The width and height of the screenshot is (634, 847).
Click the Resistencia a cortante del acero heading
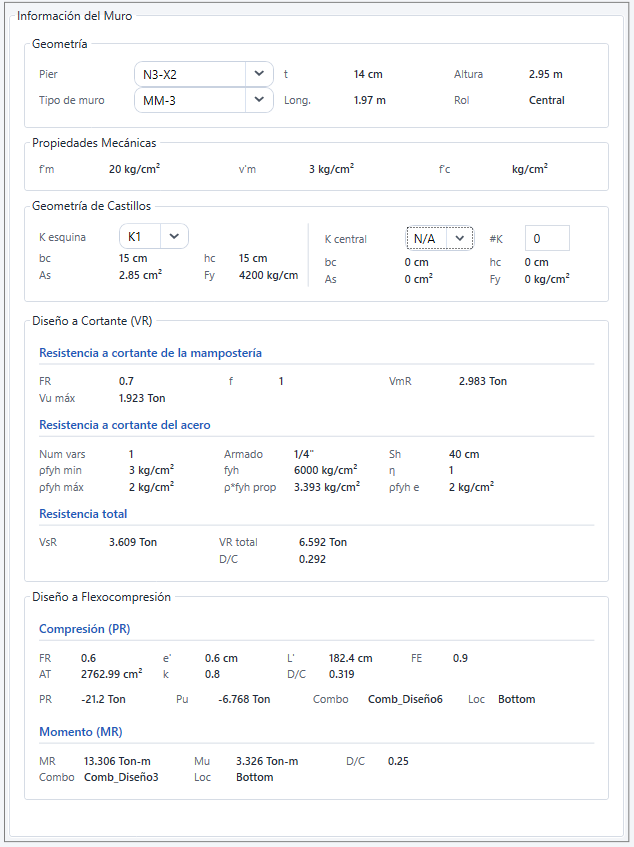coord(124,425)
